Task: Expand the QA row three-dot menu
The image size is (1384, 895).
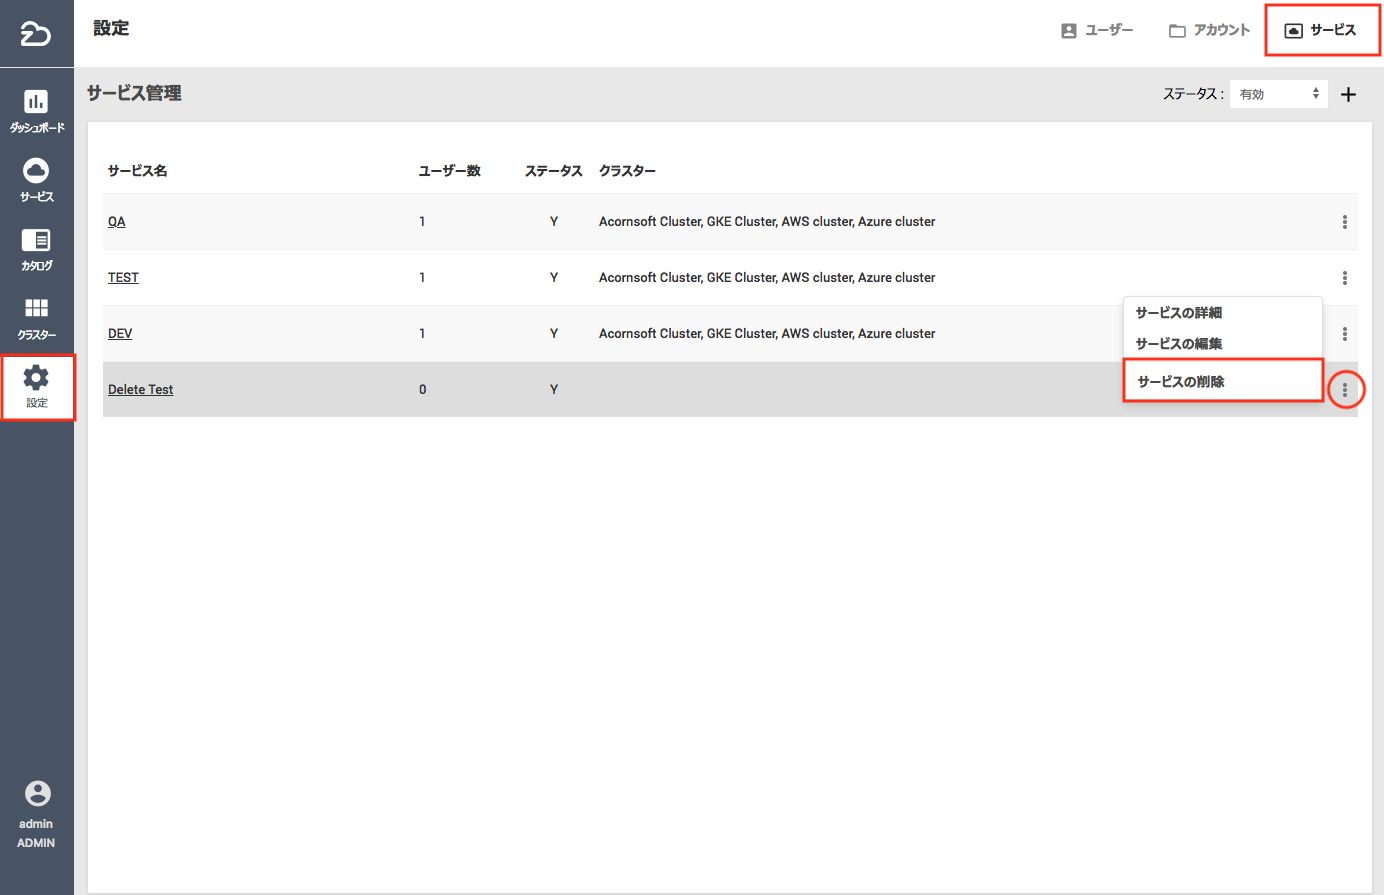Action: [x=1344, y=222]
